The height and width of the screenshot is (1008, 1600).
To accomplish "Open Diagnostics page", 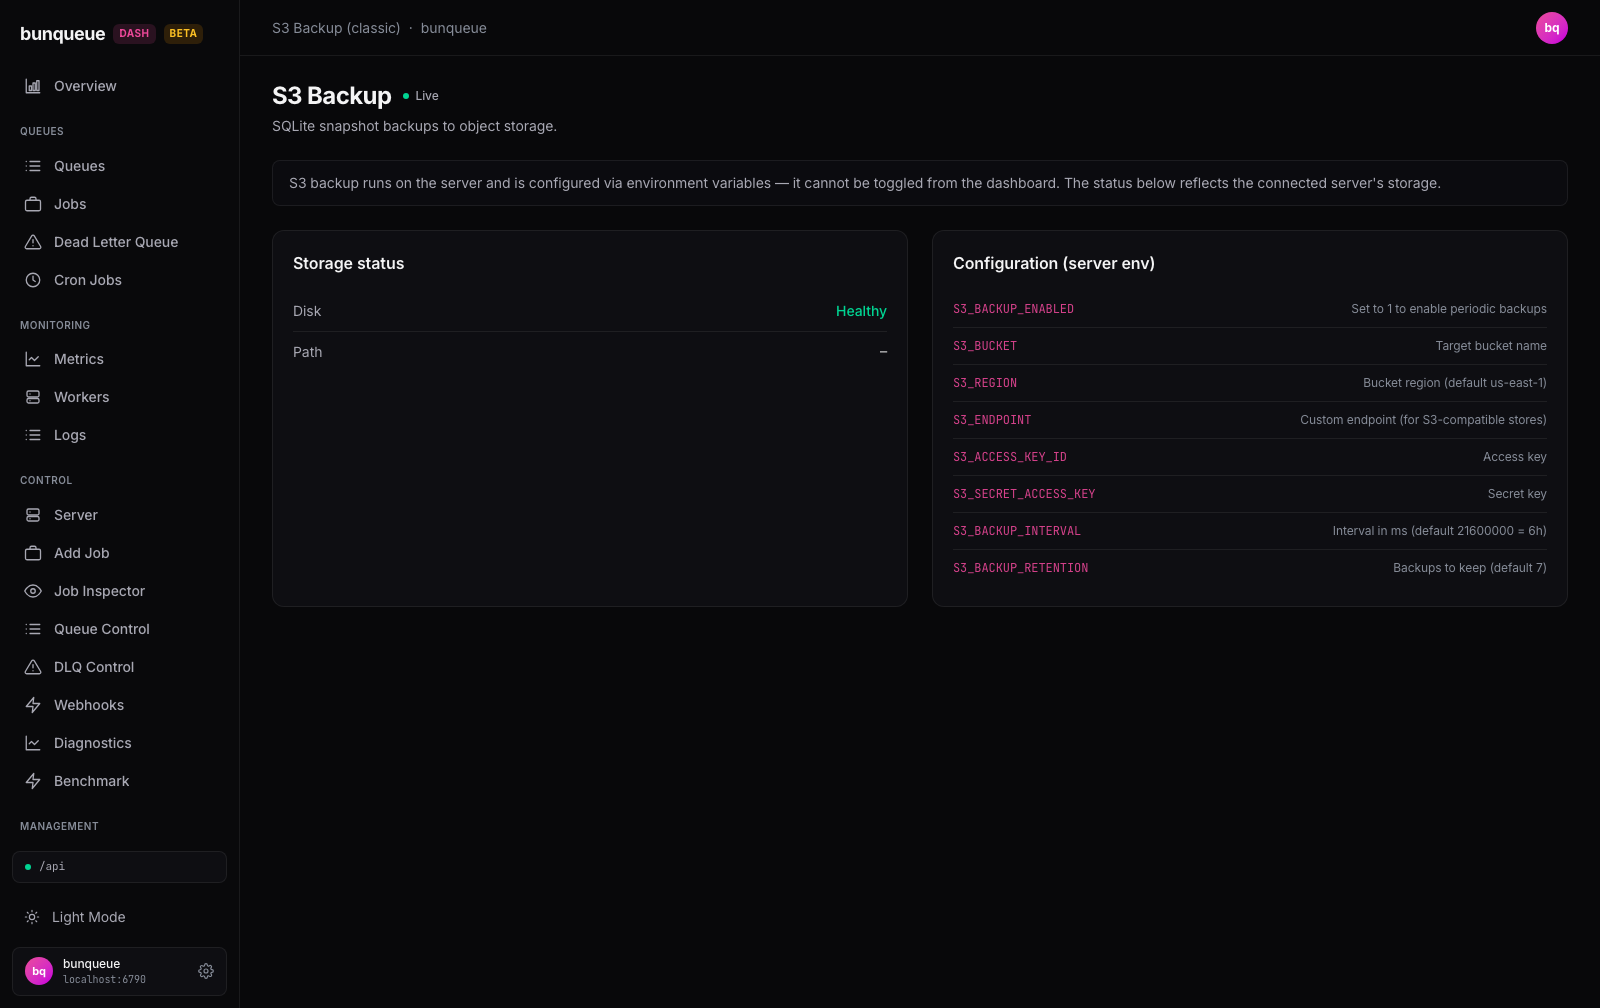I will tap(119, 743).
